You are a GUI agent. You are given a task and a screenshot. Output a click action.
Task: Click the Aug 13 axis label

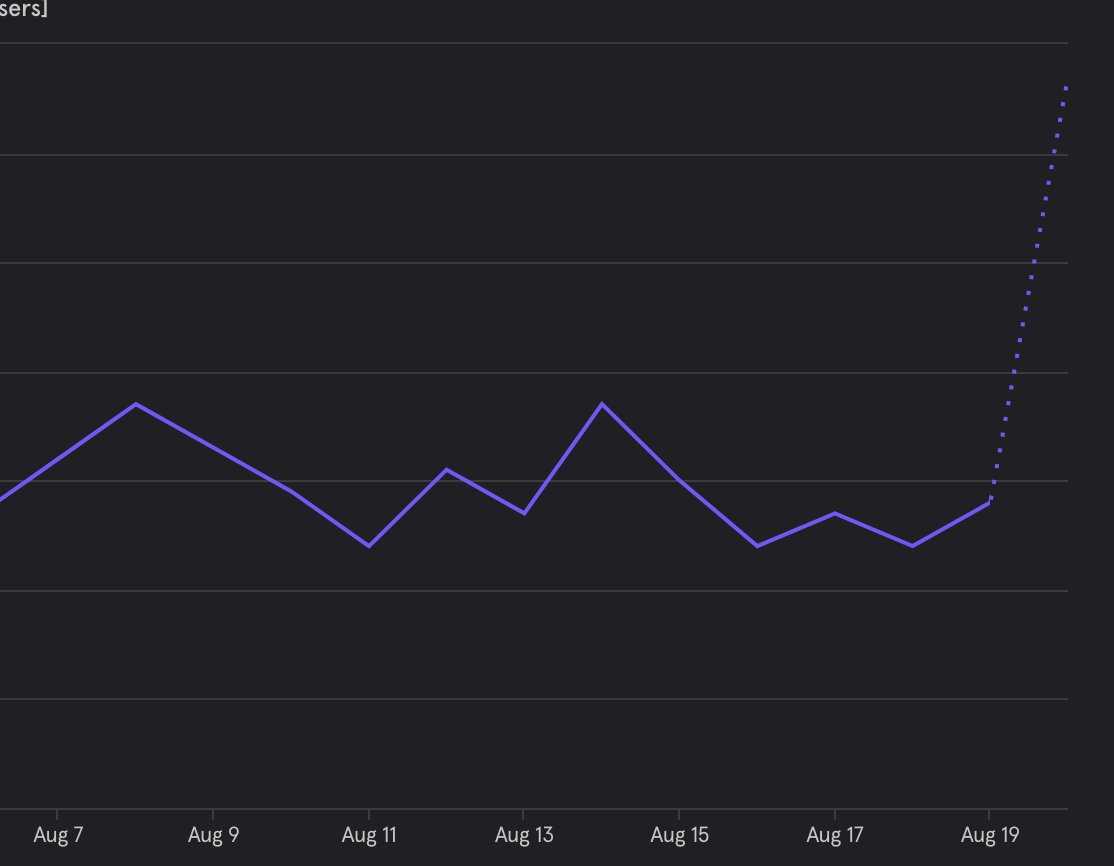click(524, 835)
